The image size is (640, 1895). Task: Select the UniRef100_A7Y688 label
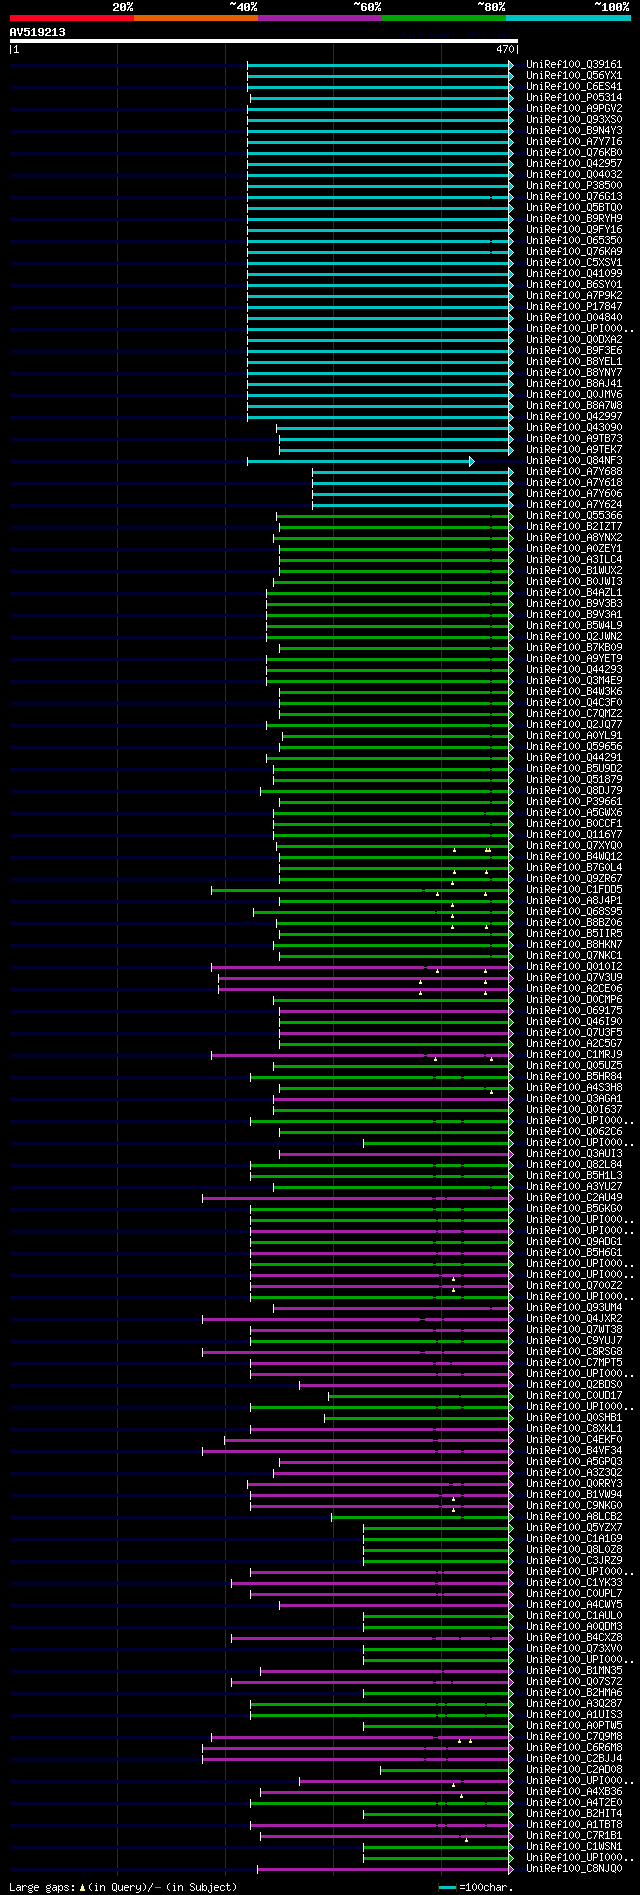(574, 471)
